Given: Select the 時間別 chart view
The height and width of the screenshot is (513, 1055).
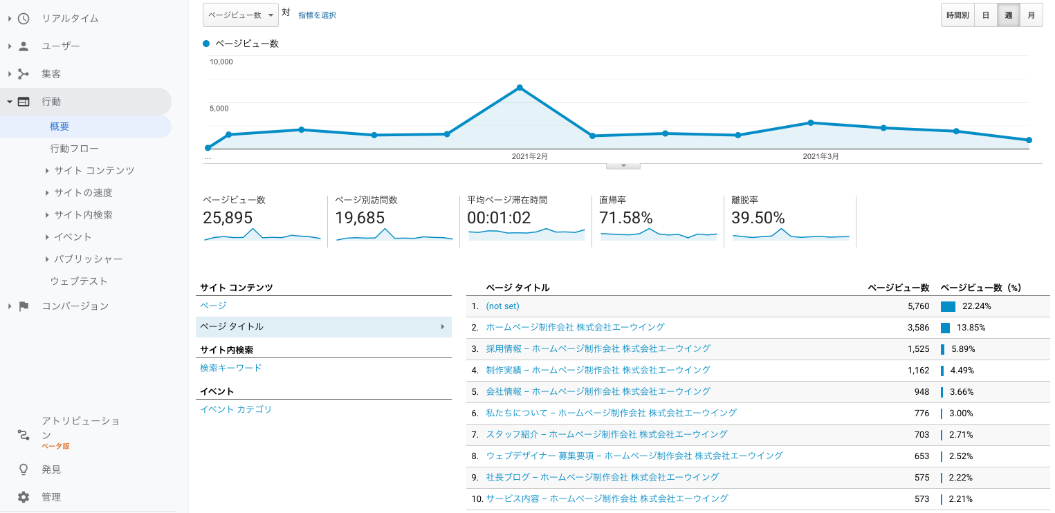Looking at the screenshot, I should tap(957, 15).
